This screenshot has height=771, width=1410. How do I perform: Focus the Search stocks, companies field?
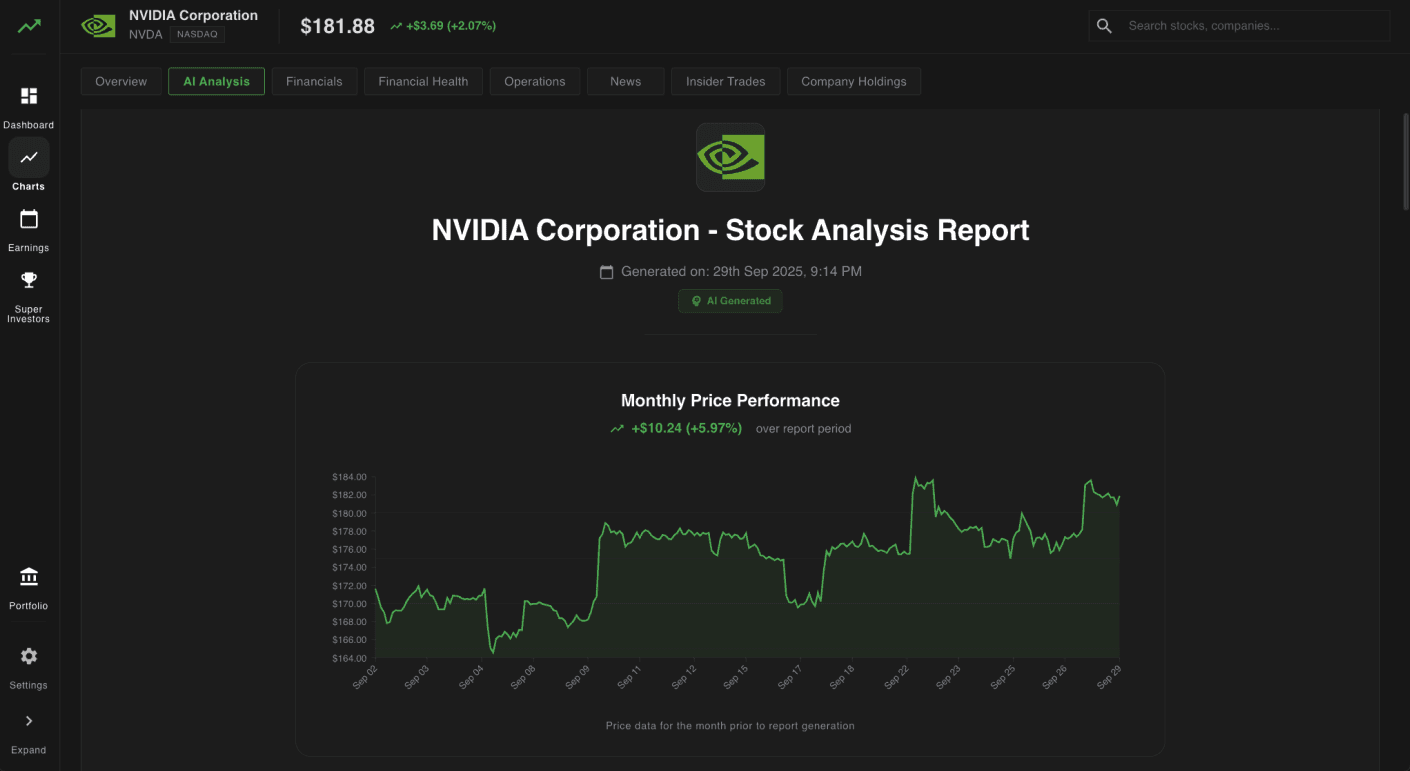[1239, 26]
